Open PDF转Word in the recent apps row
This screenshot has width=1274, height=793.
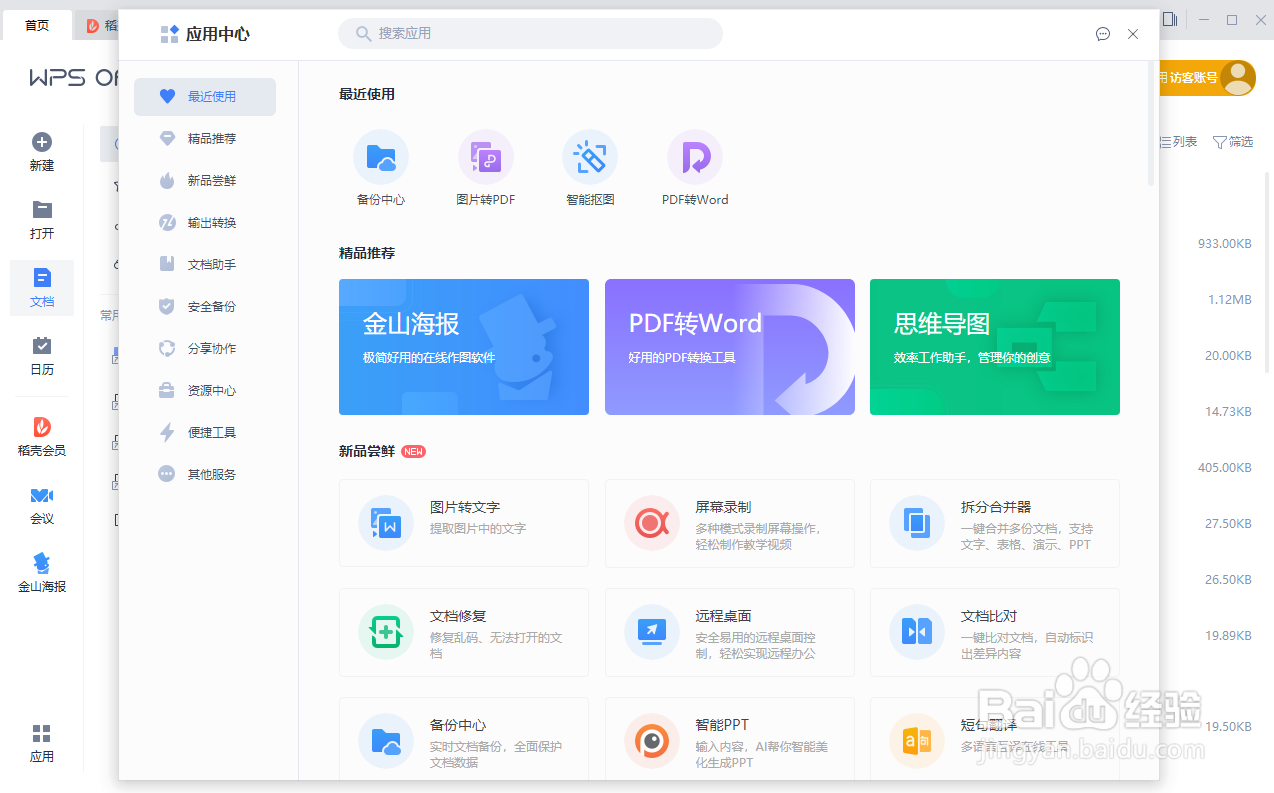[695, 167]
